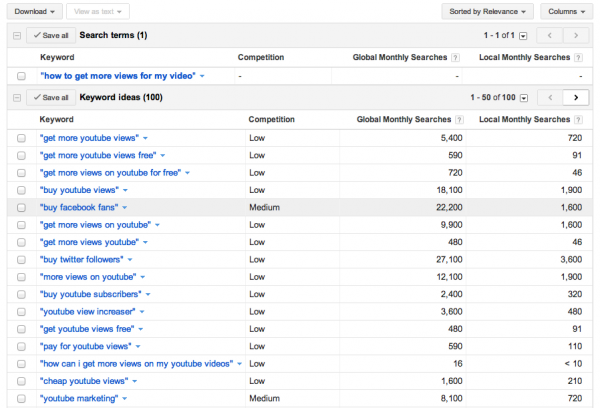
Task: Collapse the Search terms section
Action: (16, 36)
